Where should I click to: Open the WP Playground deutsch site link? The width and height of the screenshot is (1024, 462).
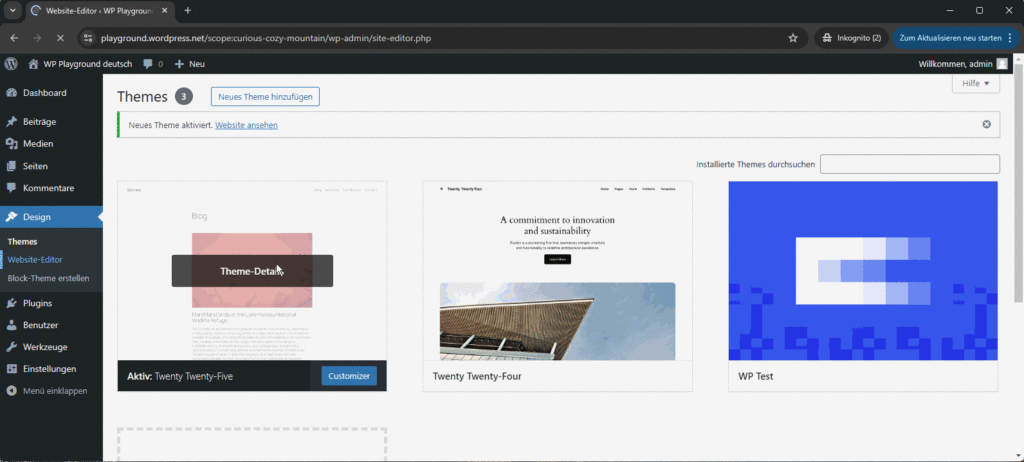[80, 63]
